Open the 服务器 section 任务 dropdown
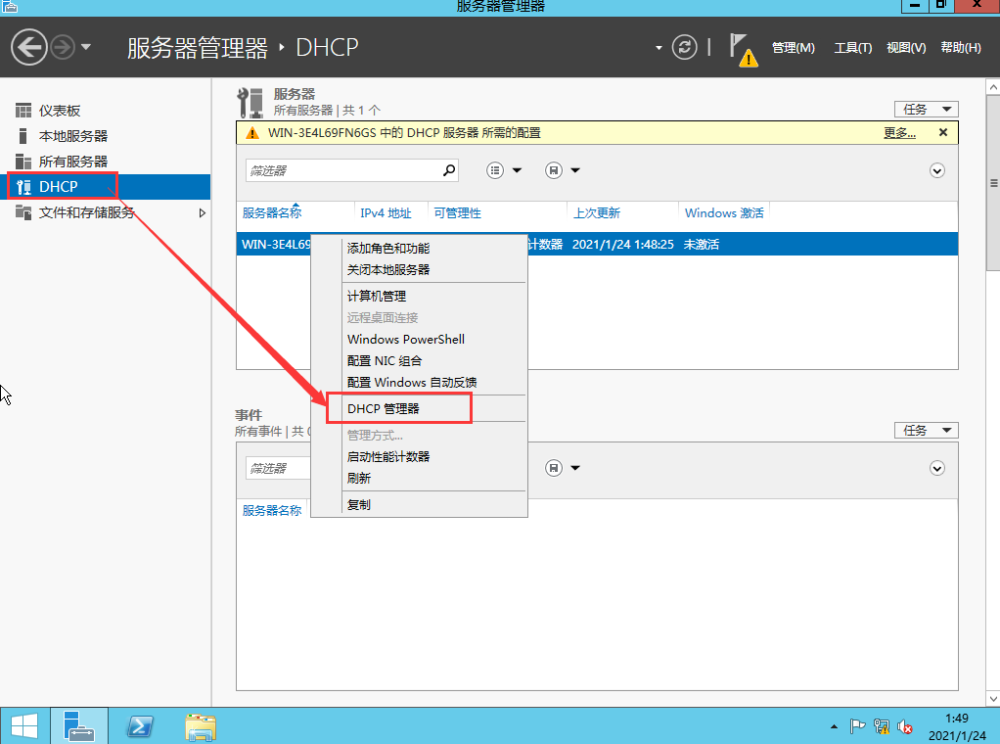This screenshot has height=744, width=1000. click(926, 110)
